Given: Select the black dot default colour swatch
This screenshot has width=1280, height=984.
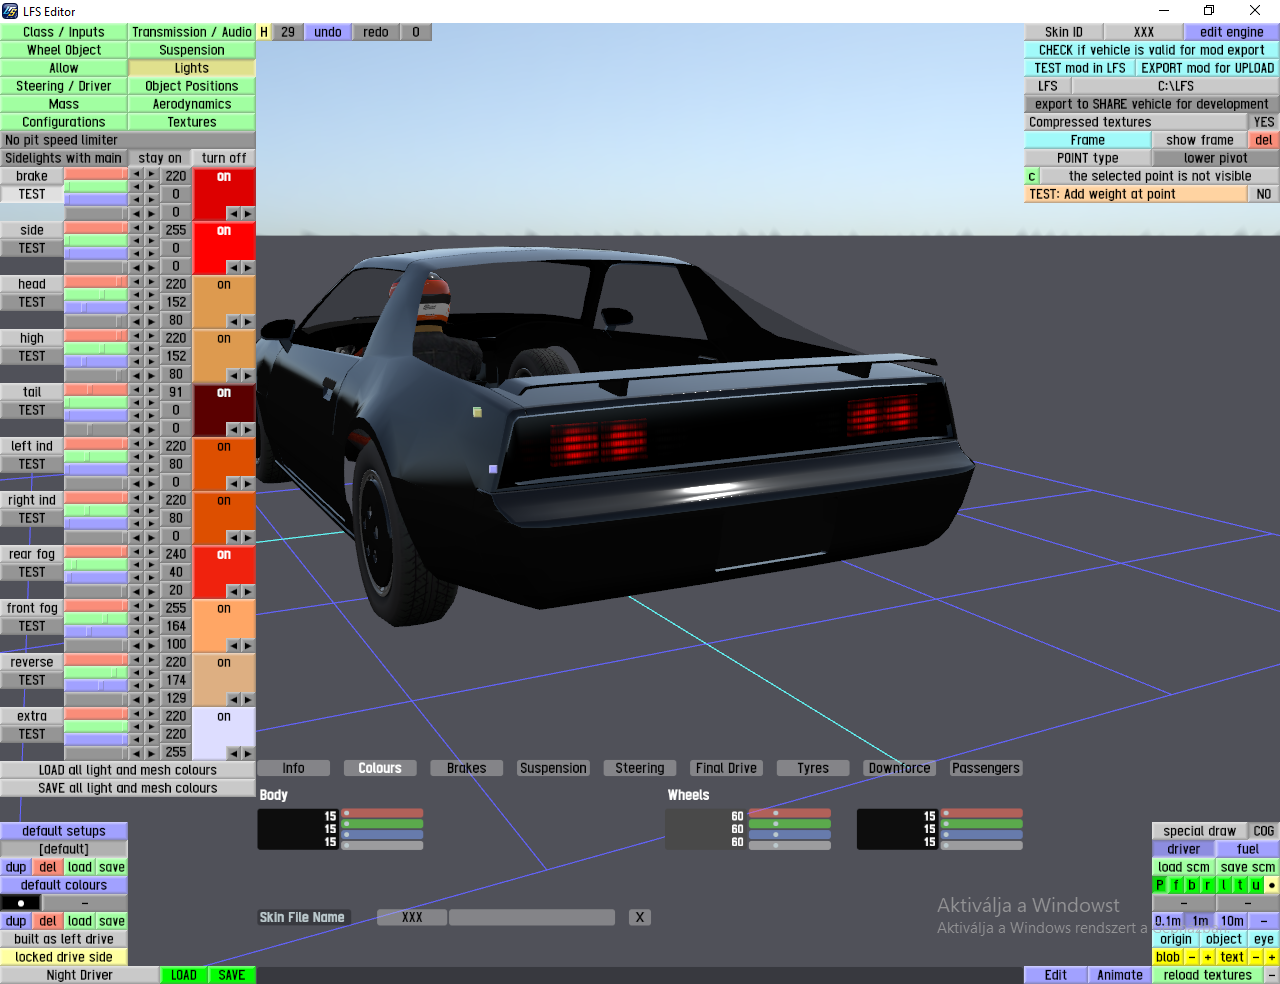Looking at the screenshot, I should [x=21, y=903].
